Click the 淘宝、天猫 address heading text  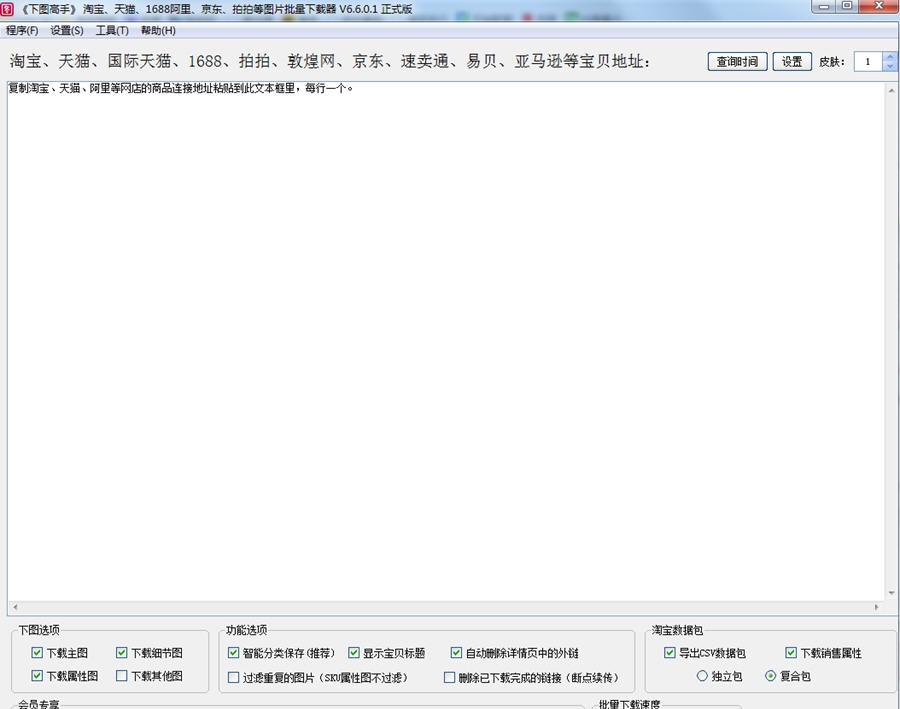point(329,61)
